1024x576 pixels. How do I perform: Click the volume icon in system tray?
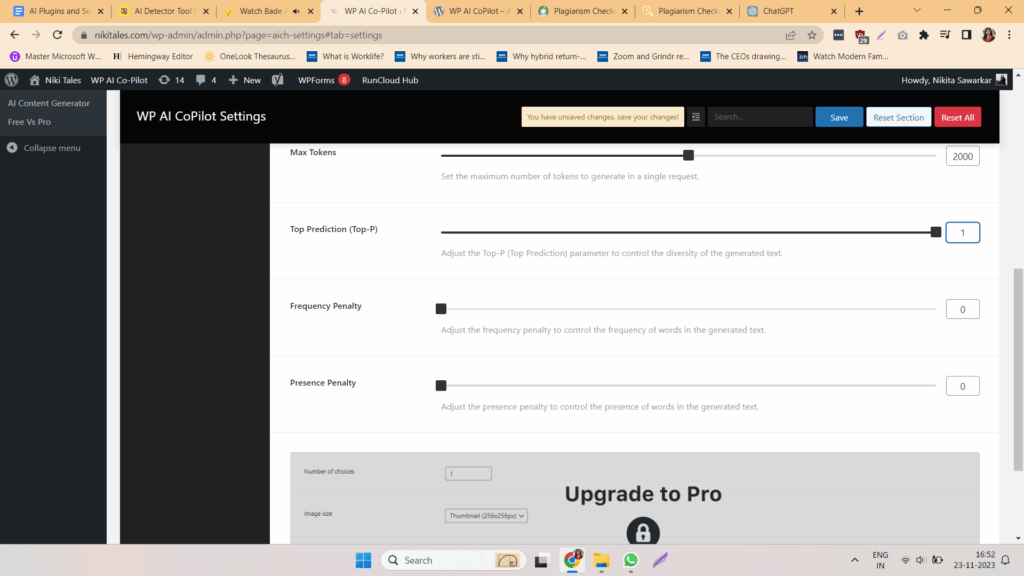[920, 560]
